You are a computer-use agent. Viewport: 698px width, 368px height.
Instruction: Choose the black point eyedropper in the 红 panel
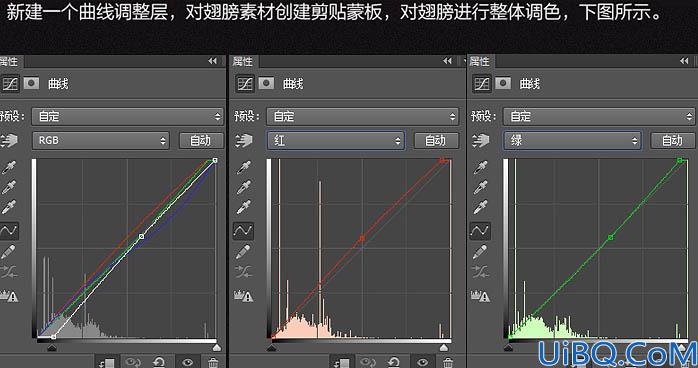coord(243,168)
